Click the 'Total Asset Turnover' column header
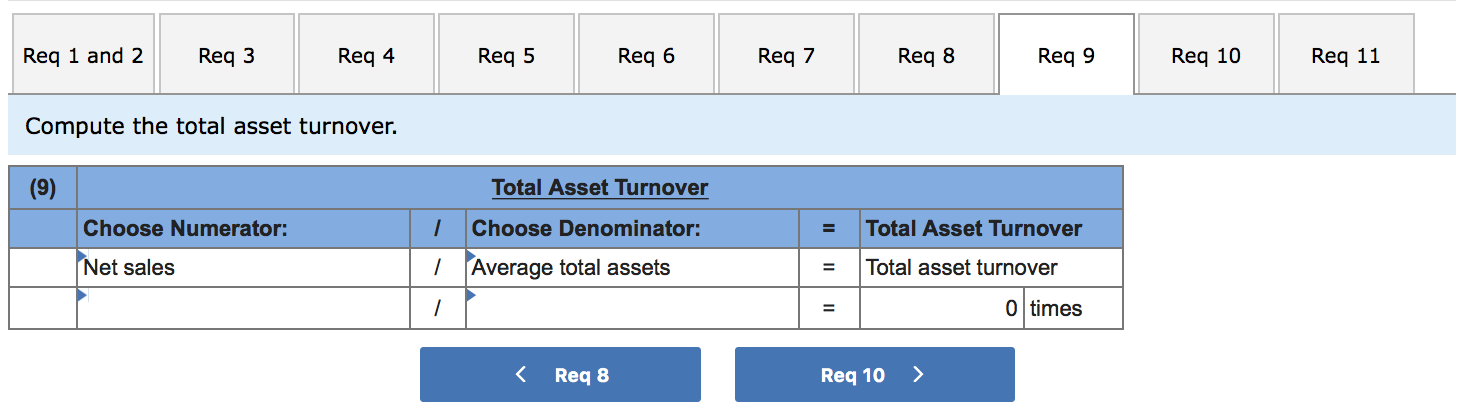This screenshot has width=1474, height=414. point(974,228)
